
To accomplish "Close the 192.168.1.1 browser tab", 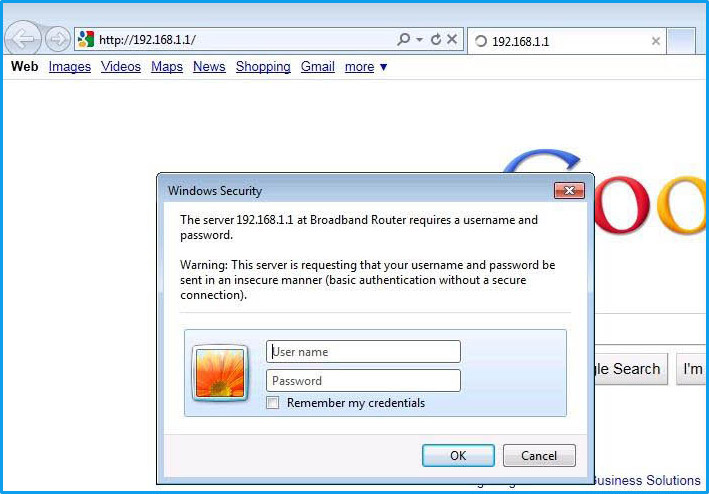I will point(656,41).
